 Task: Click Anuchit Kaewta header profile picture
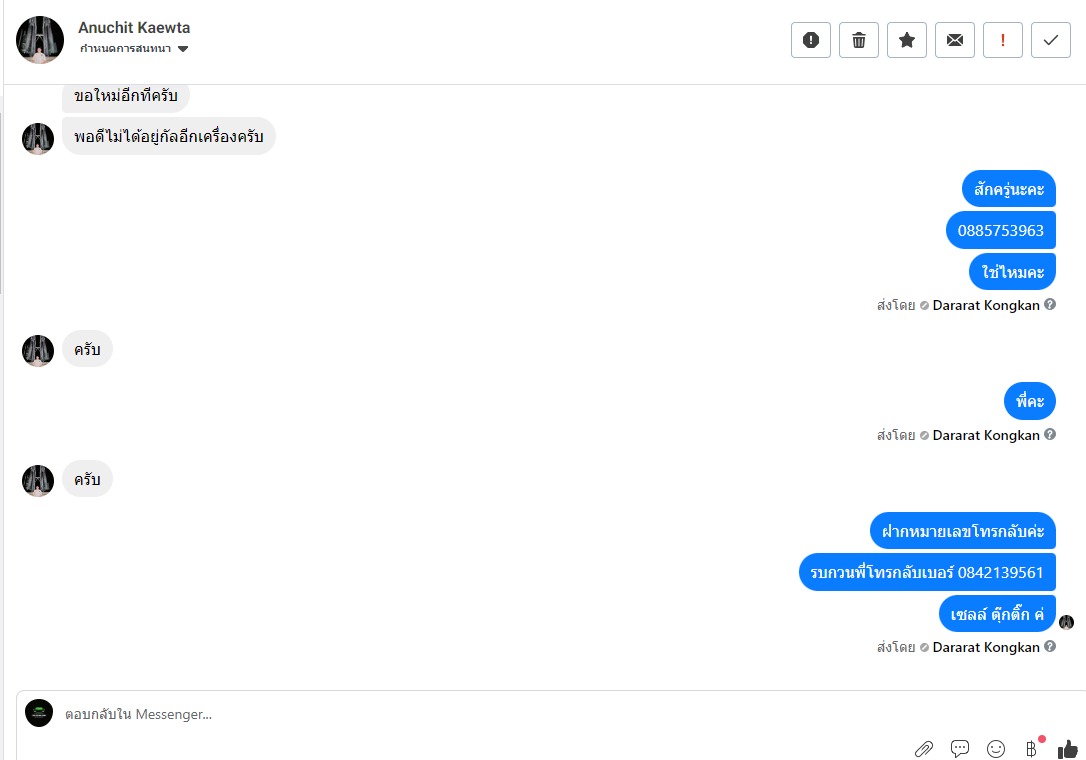[x=40, y=40]
